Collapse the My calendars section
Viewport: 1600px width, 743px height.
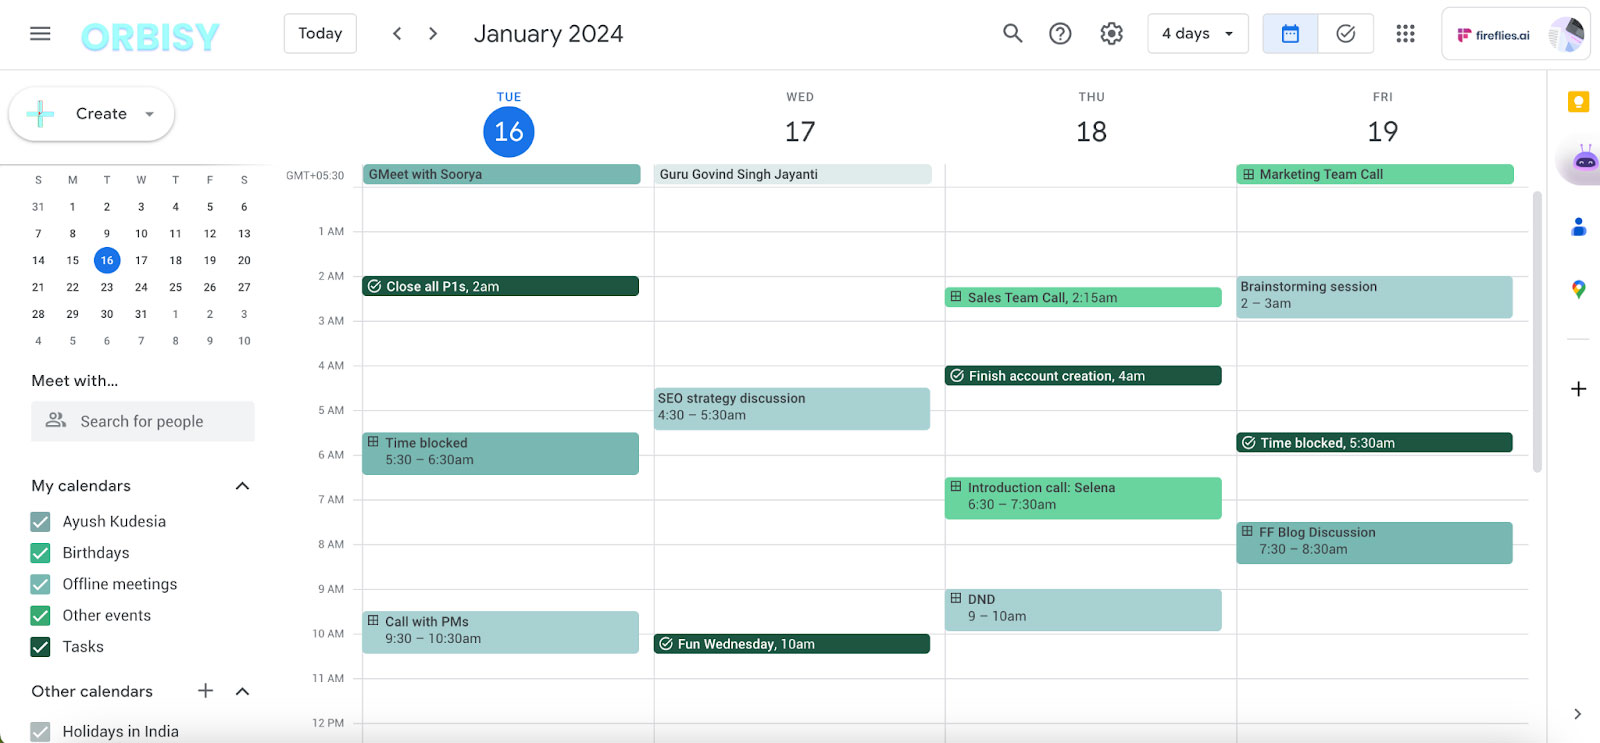[x=242, y=486]
